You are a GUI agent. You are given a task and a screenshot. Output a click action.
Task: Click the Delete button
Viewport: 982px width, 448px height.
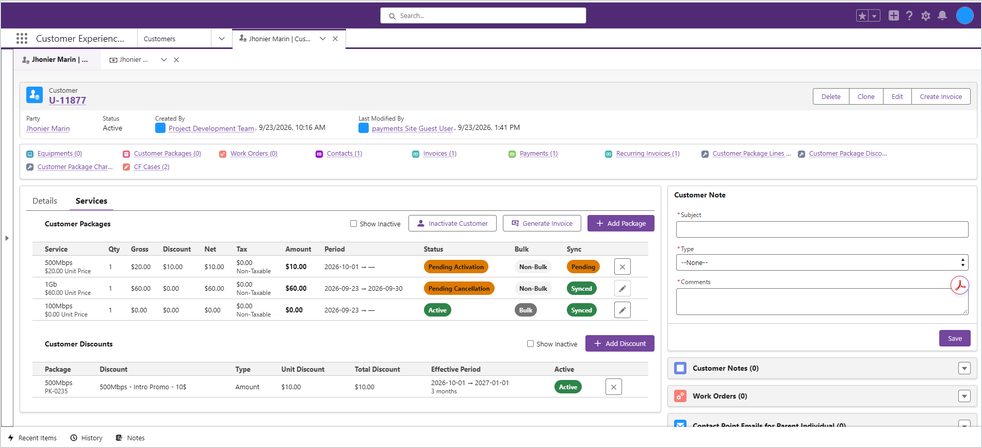coord(831,96)
